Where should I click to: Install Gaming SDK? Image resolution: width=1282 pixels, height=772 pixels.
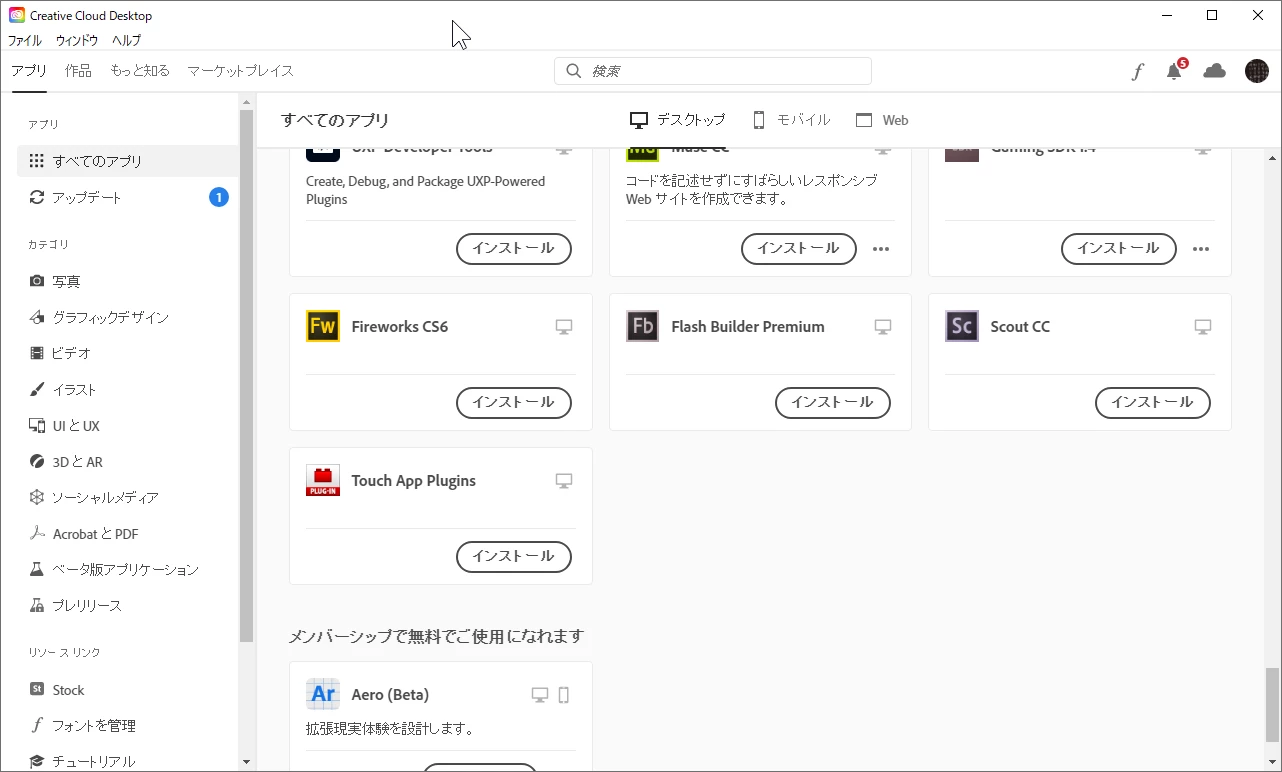click(x=1119, y=249)
